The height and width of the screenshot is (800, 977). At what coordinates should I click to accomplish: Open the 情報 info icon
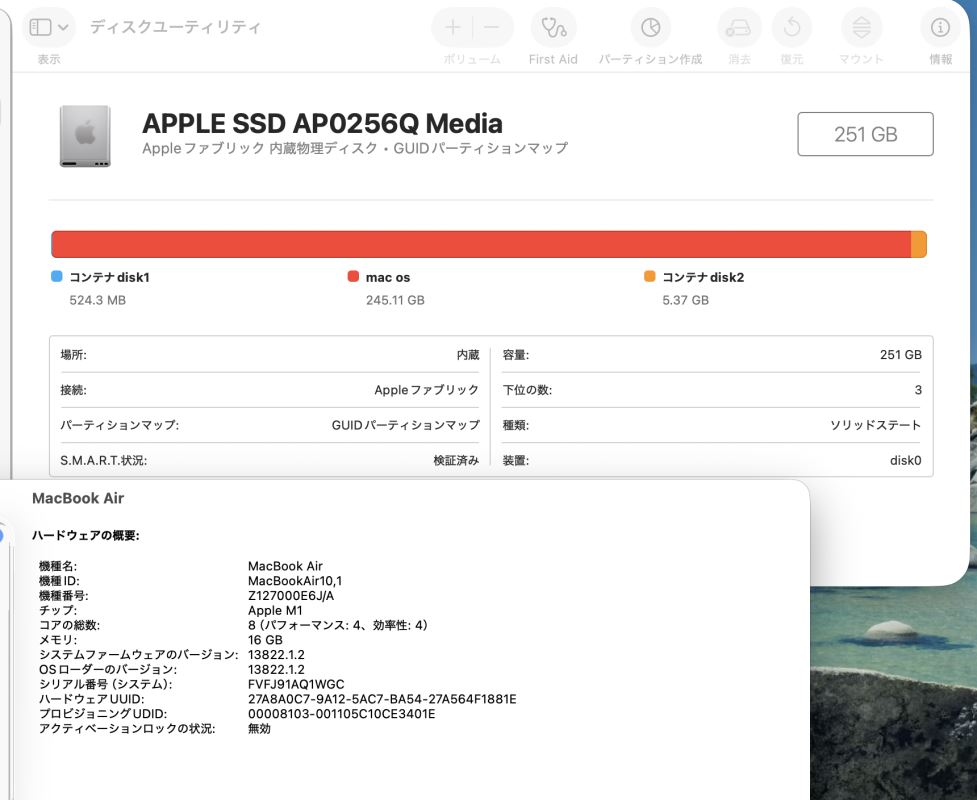(x=940, y=28)
